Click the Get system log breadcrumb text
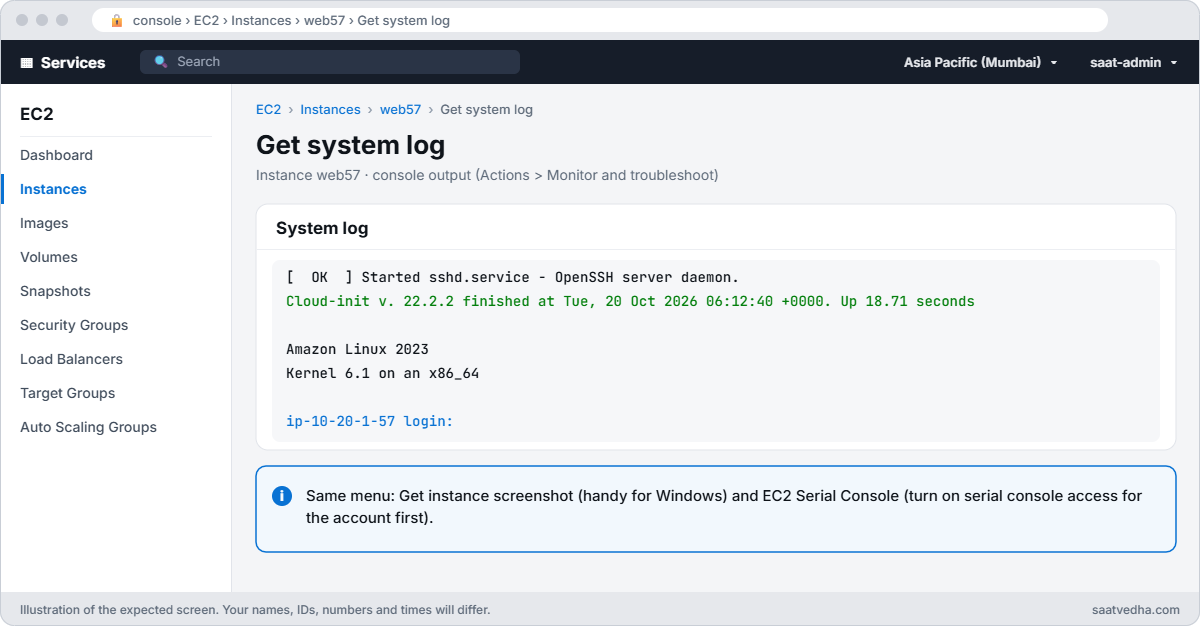1200x626 pixels. click(x=486, y=110)
